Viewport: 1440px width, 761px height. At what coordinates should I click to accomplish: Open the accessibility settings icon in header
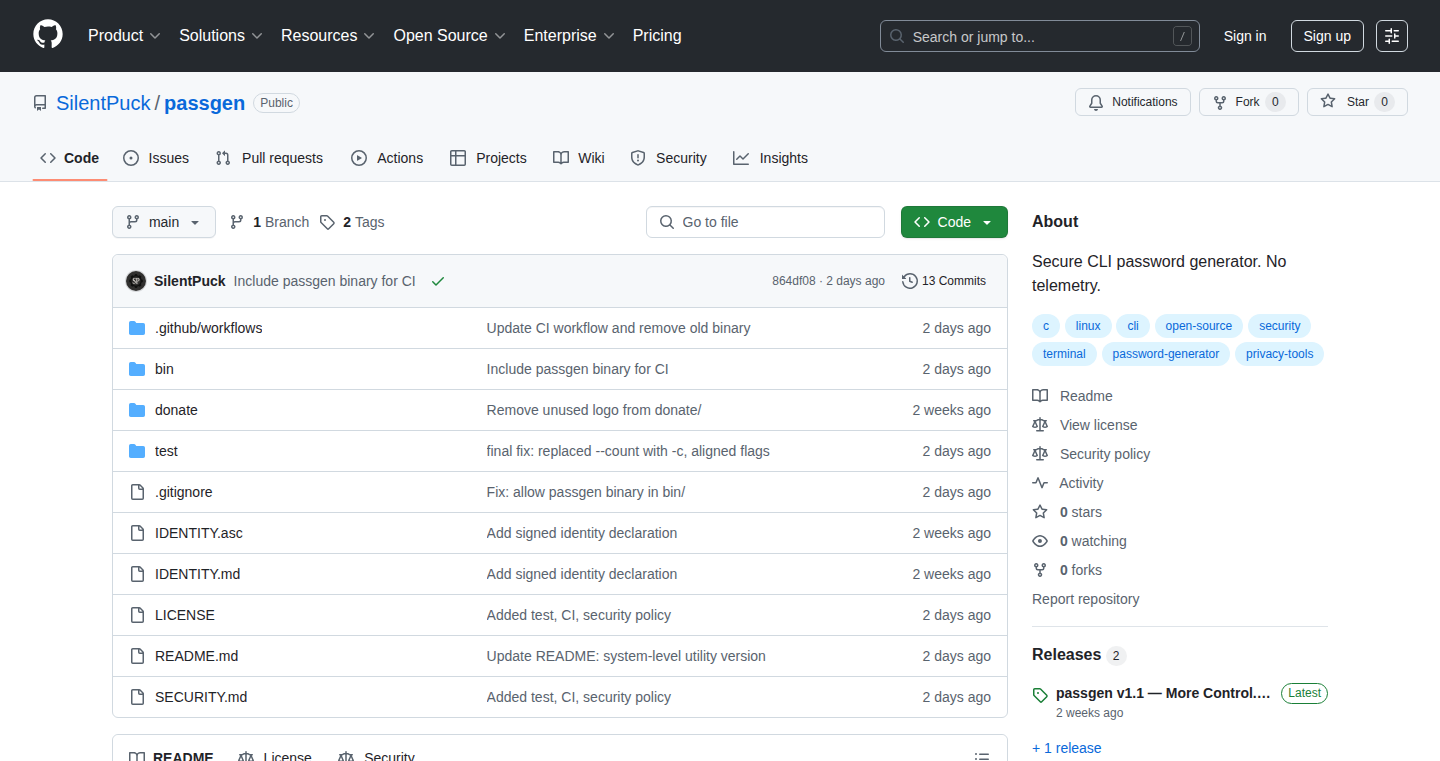1392,36
